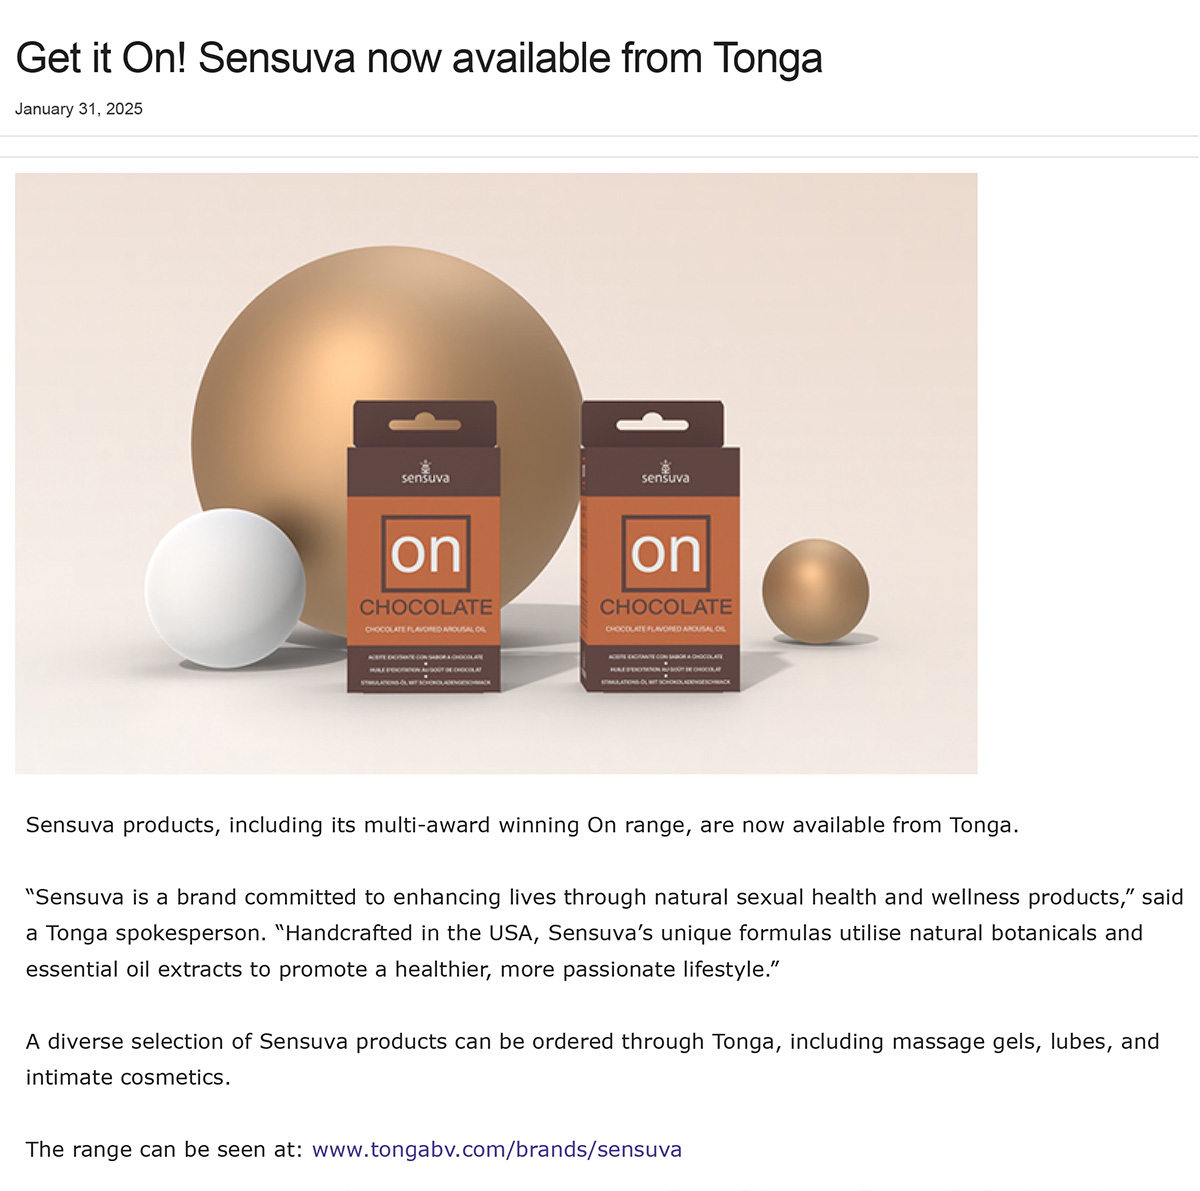Click the hang-tab slot on the right box
This screenshot has height=1191, width=1200.
(652, 425)
